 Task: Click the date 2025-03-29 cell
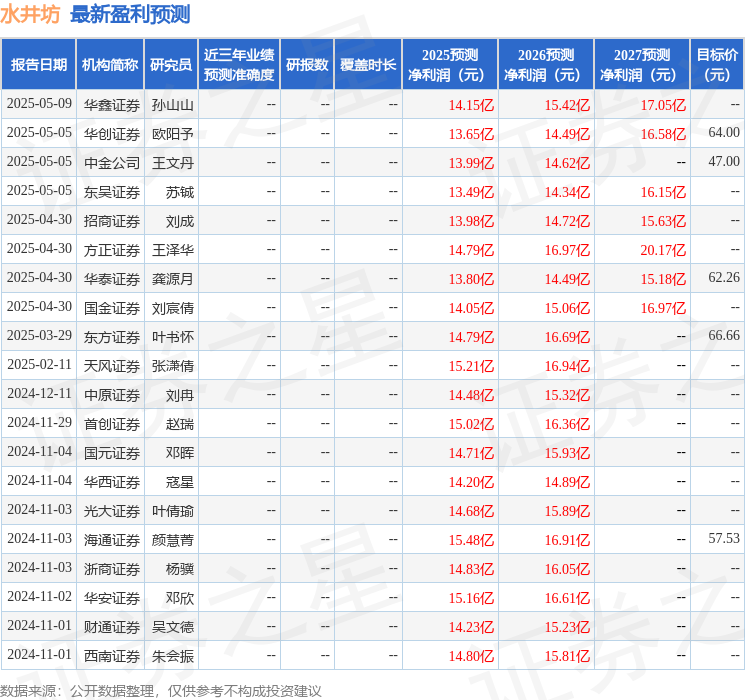point(39,336)
